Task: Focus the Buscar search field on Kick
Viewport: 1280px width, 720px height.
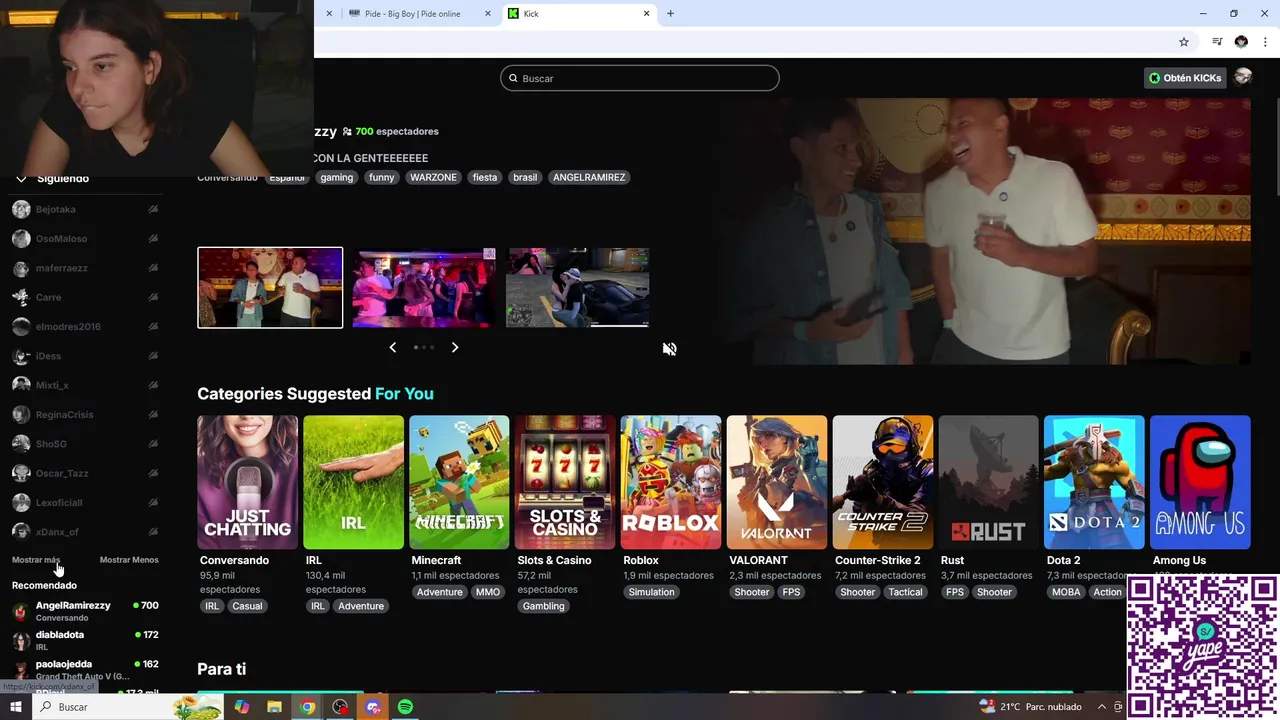Action: click(x=640, y=78)
